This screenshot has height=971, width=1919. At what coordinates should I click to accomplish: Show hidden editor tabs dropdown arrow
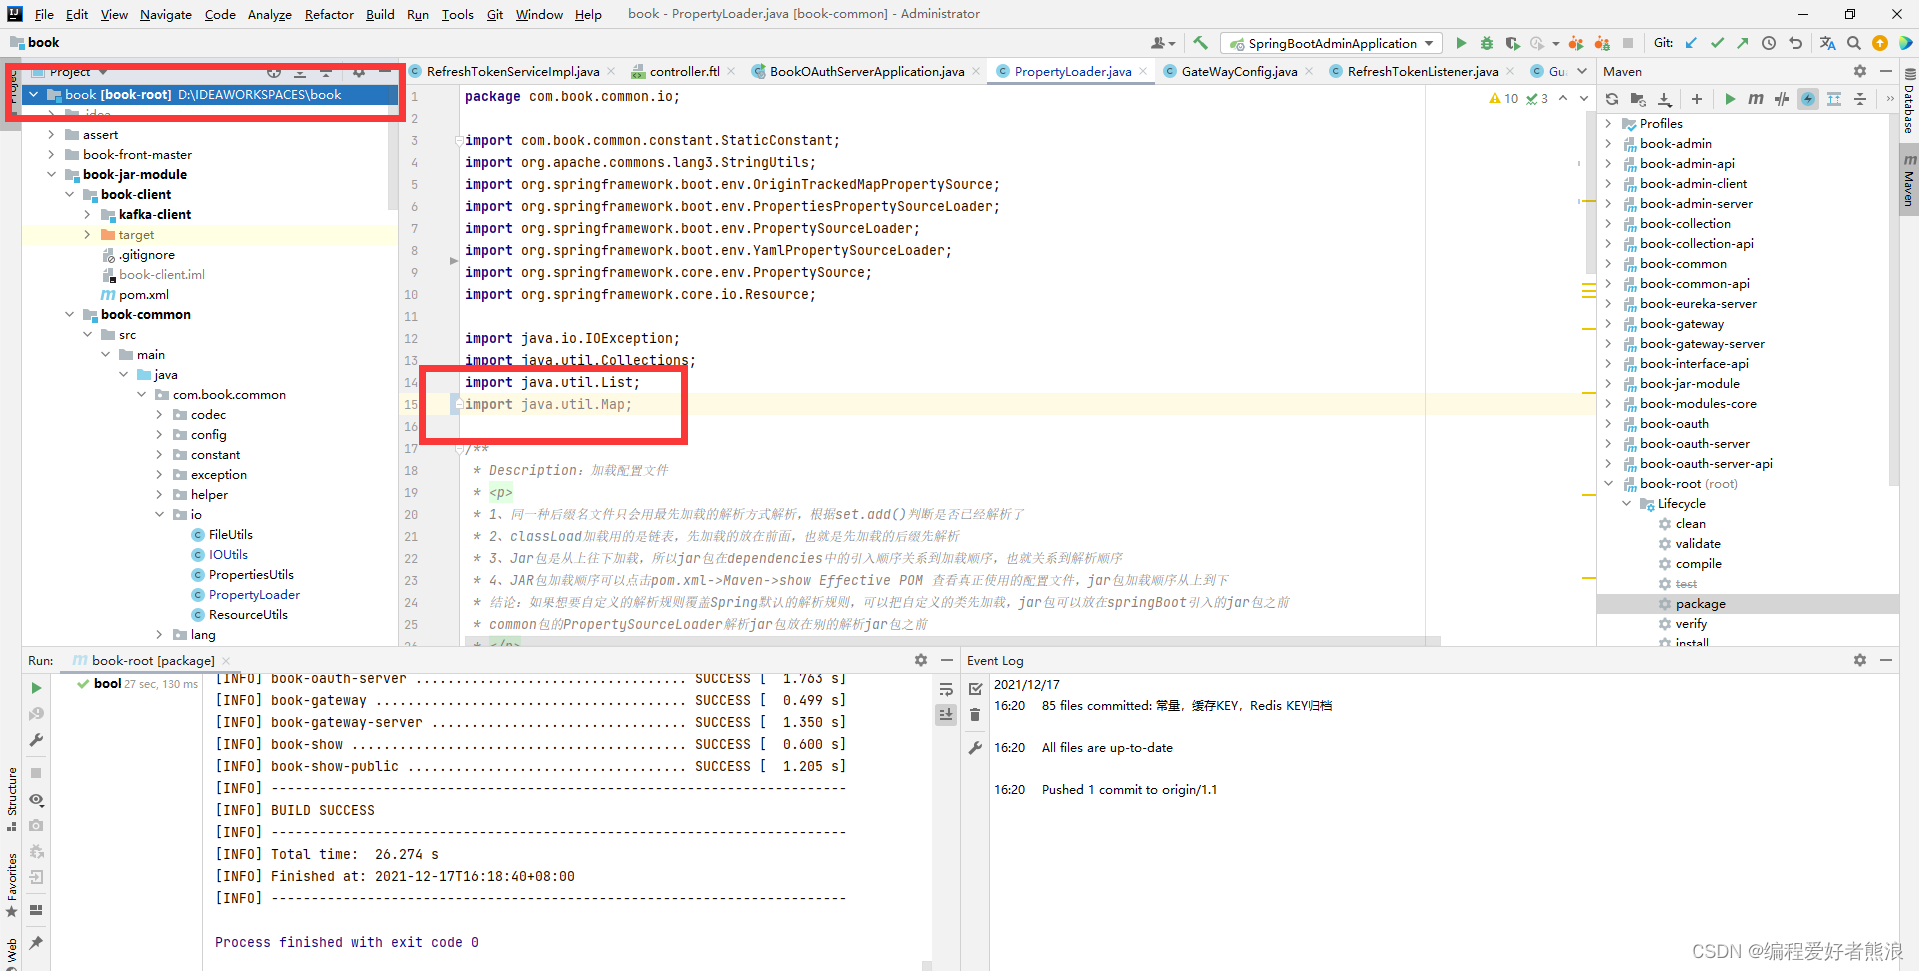1582,71
